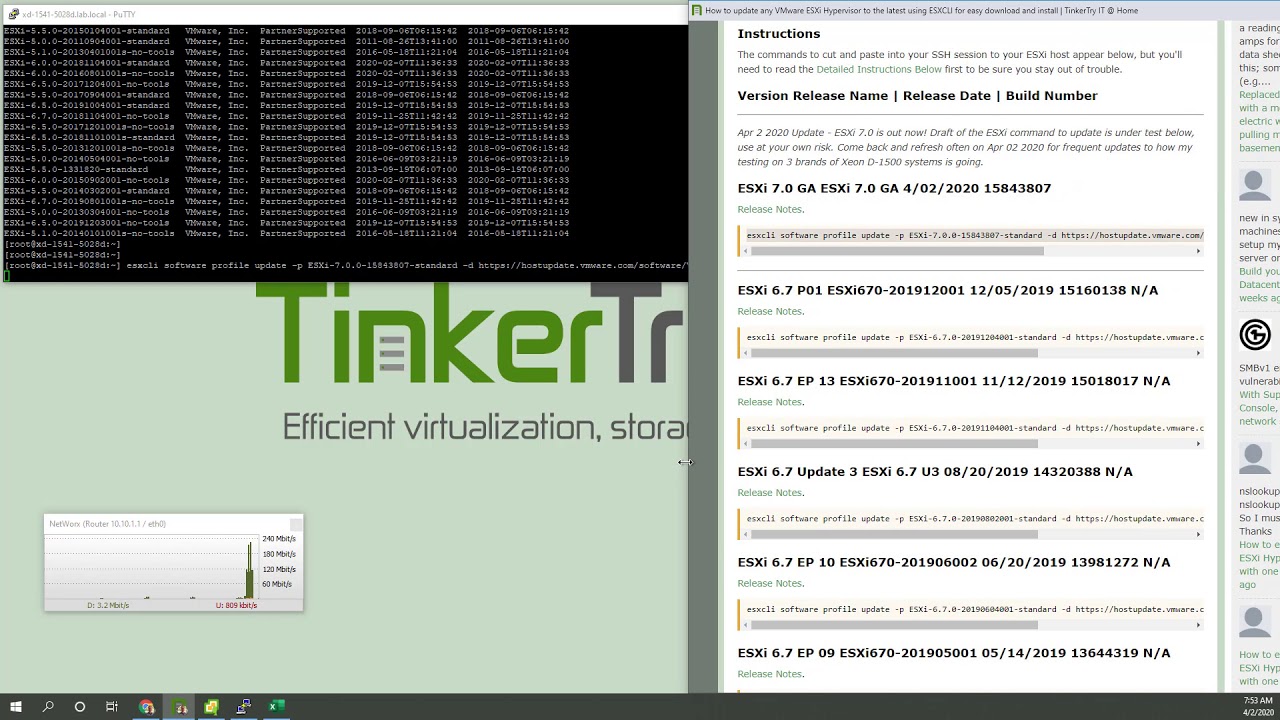Screen dimensions: 1280x720
Task: Click ESXi-5.5.0-1331820-standard row in PuTTY
Action: point(287,170)
